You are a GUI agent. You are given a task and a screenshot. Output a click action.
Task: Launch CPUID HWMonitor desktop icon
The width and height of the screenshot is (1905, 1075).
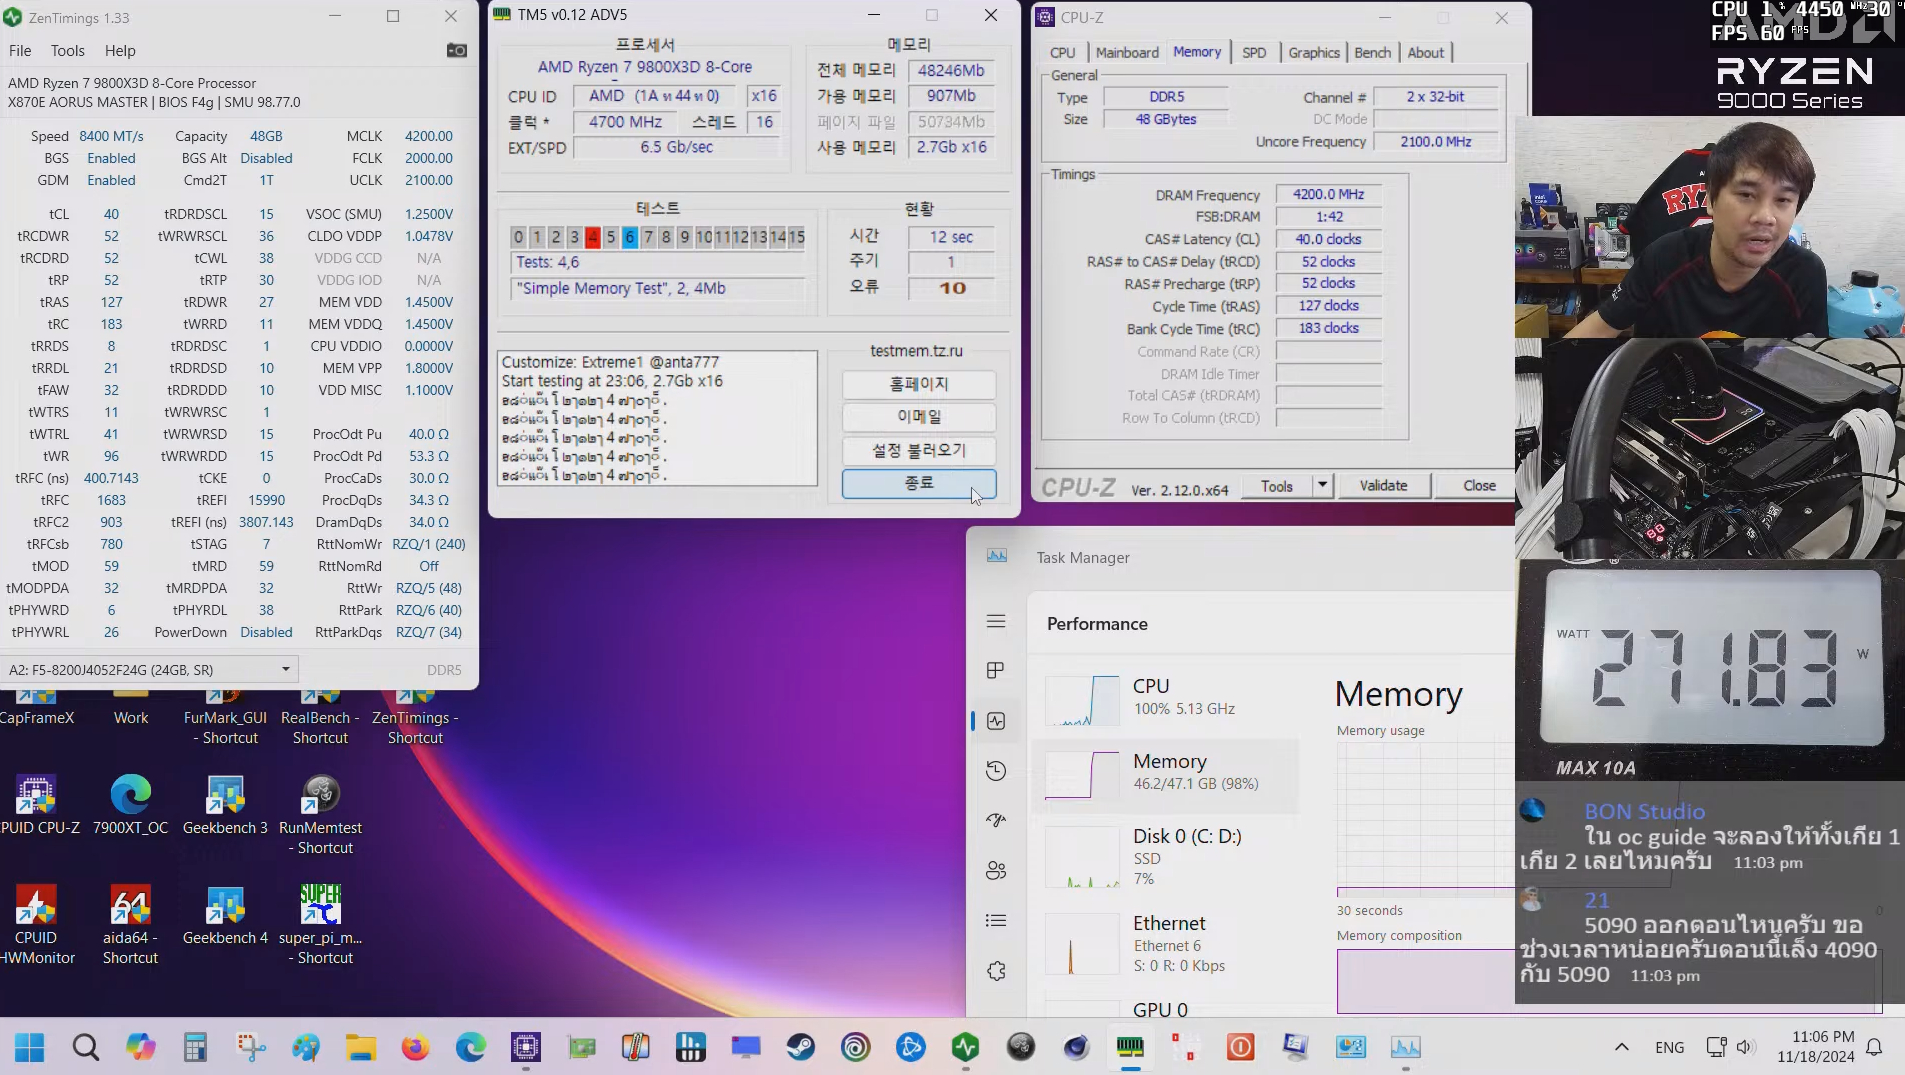[36, 925]
